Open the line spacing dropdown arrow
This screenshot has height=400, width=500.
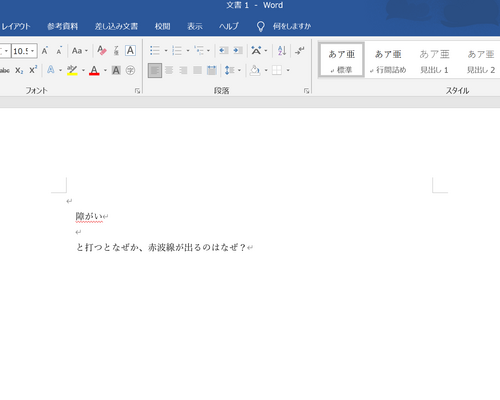click(x=239, y=70)
